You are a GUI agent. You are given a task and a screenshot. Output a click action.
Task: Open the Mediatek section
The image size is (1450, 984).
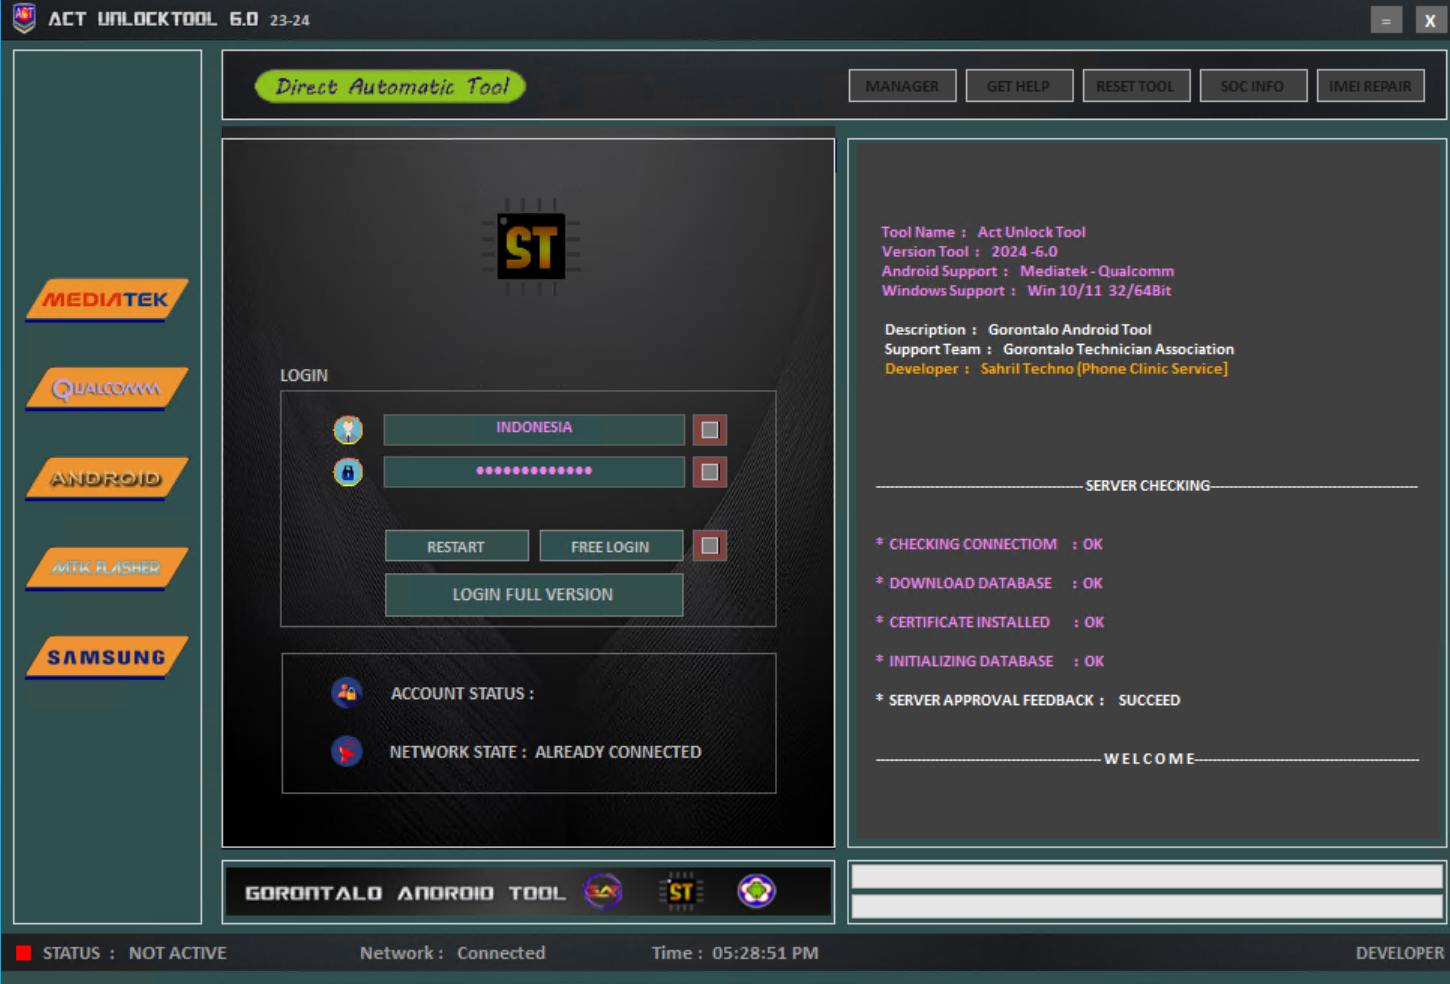point(107,300)
